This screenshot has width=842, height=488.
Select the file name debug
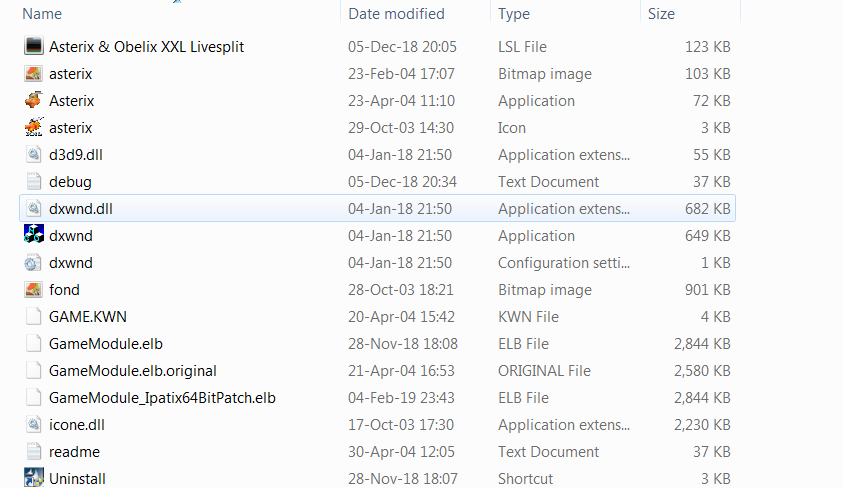(70, 182)
